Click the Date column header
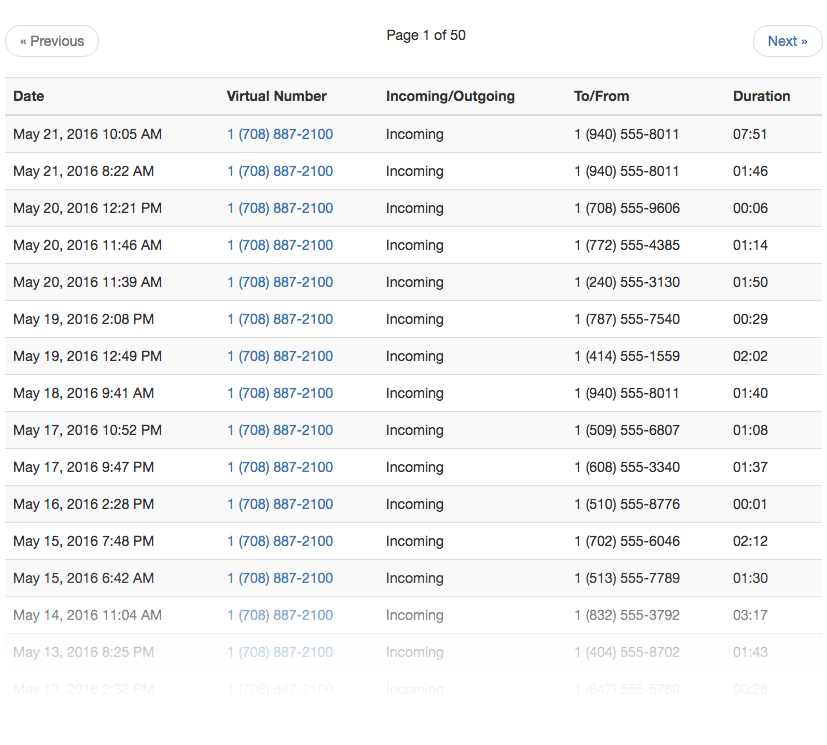827x745 pixels. (x=28, y=96)
